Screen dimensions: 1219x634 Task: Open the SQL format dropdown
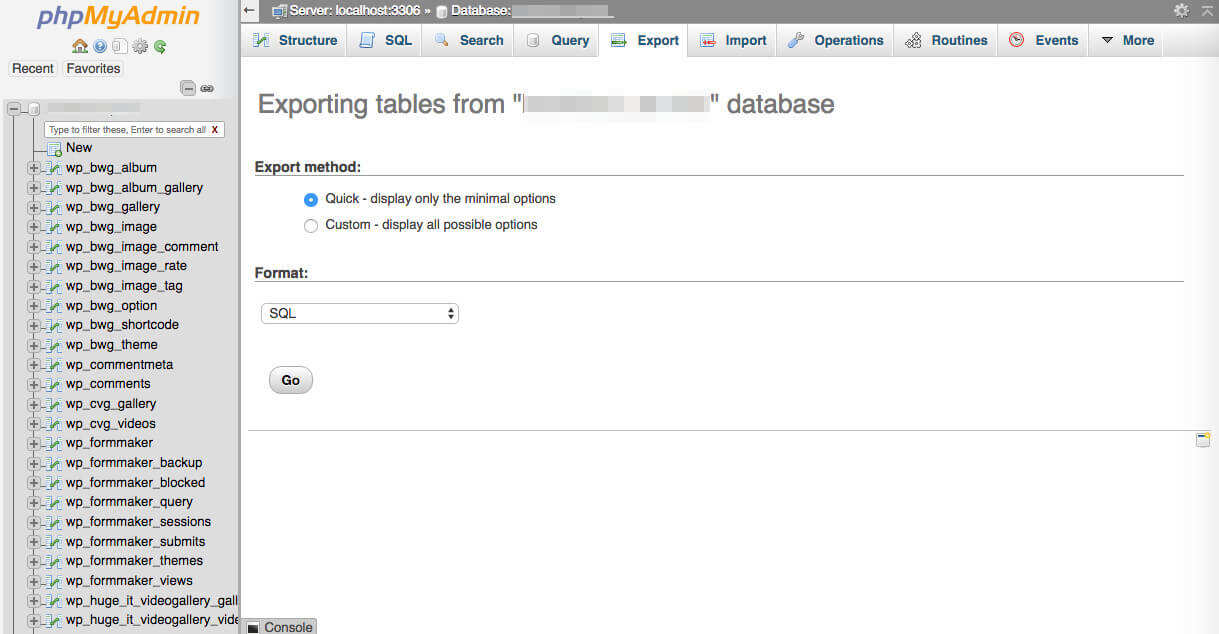click(x=359, y=313)
